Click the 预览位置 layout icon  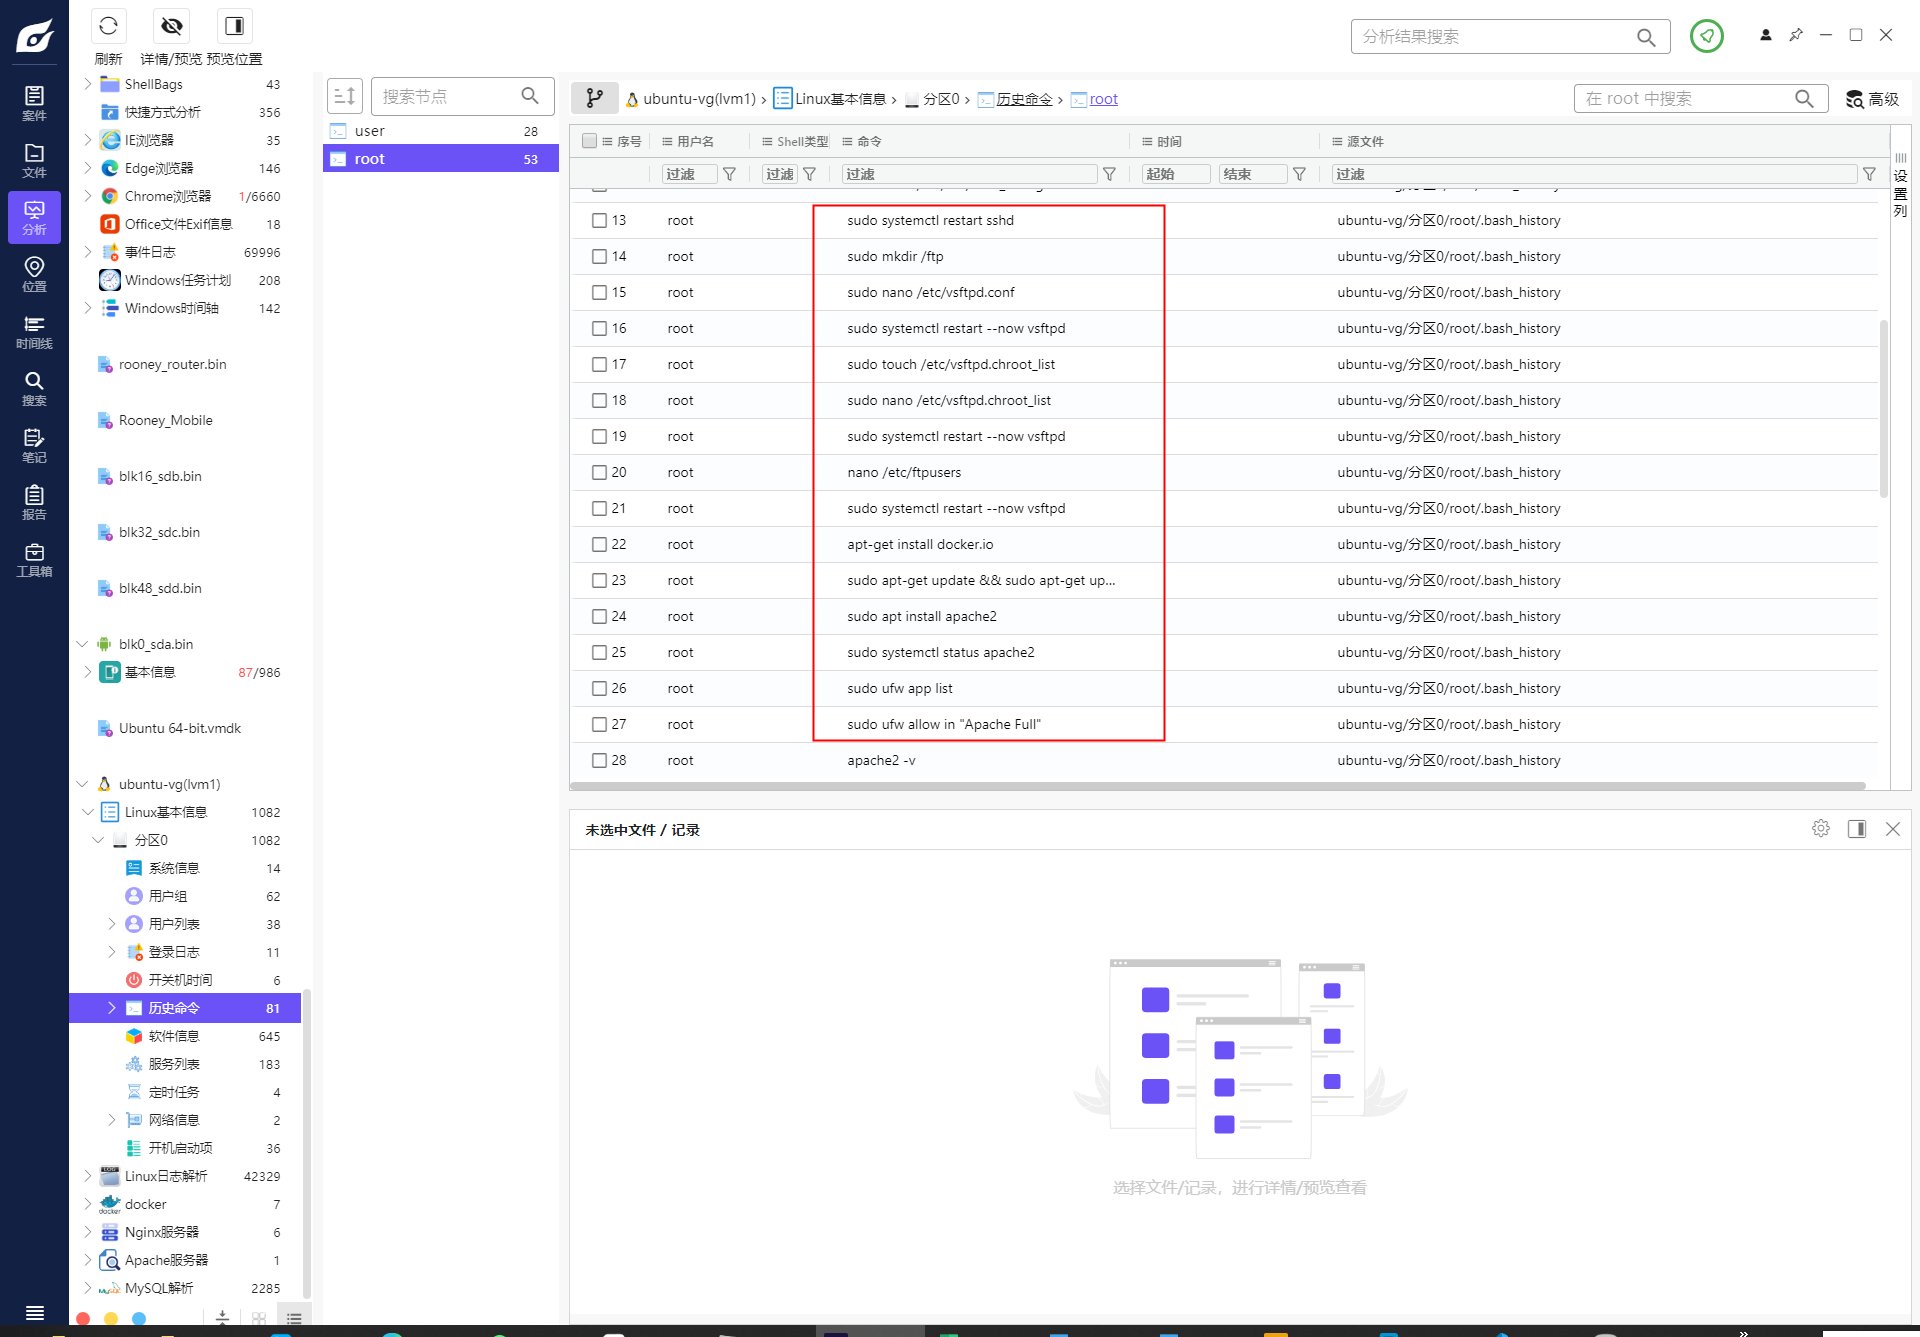pyautogui.click(x=234, y=26)
